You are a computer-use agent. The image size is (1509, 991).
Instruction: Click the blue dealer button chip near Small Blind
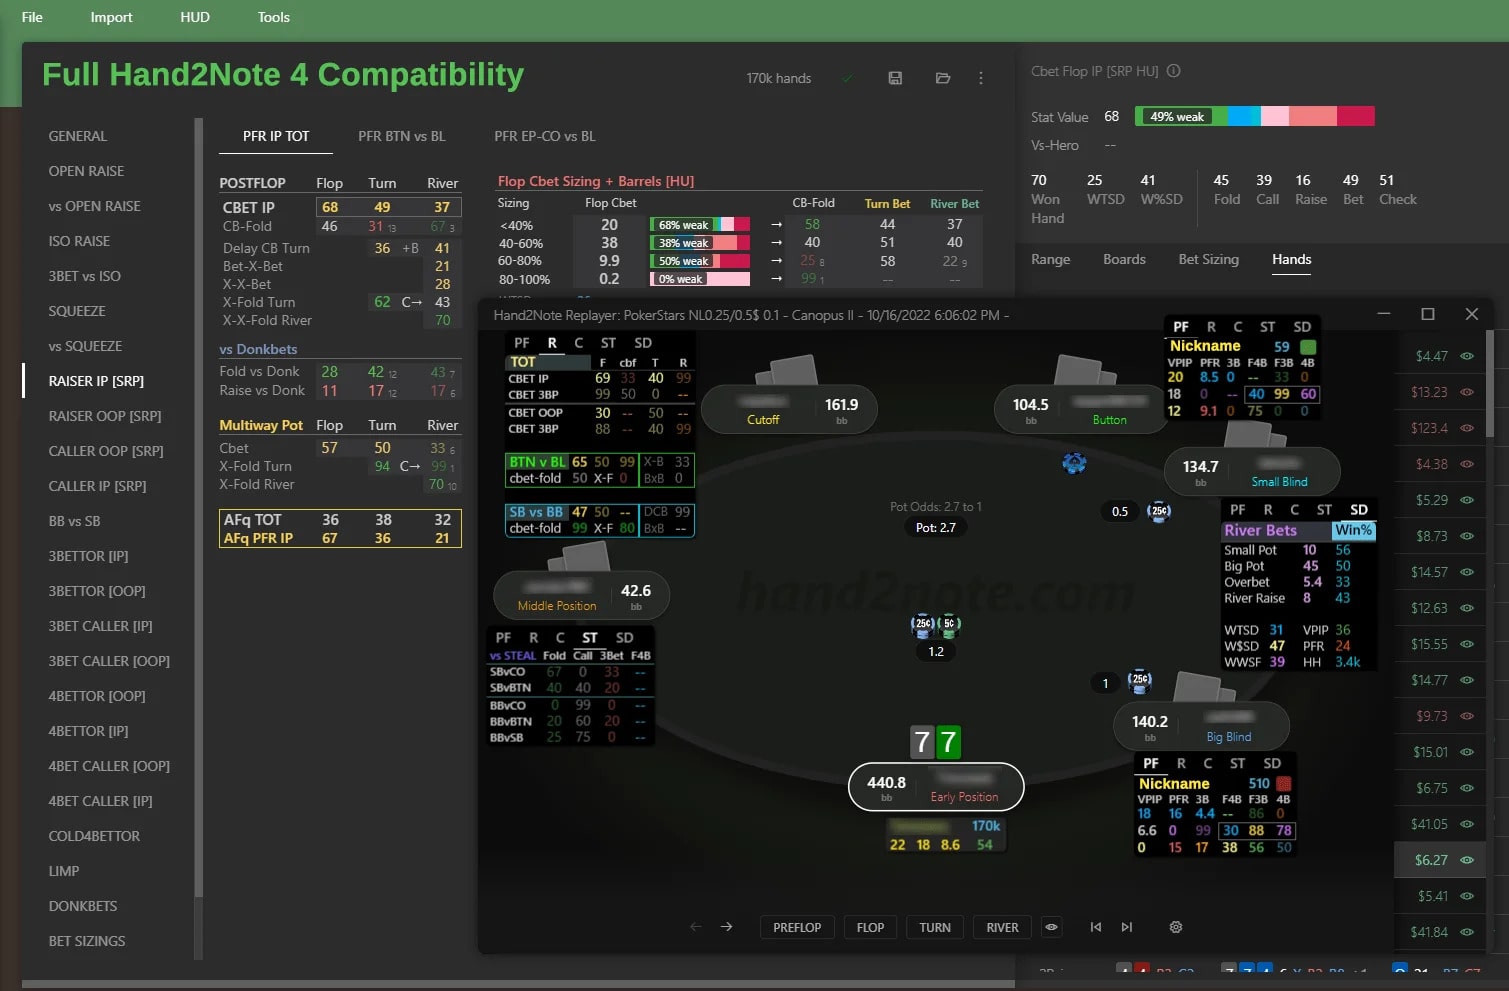1074,463
